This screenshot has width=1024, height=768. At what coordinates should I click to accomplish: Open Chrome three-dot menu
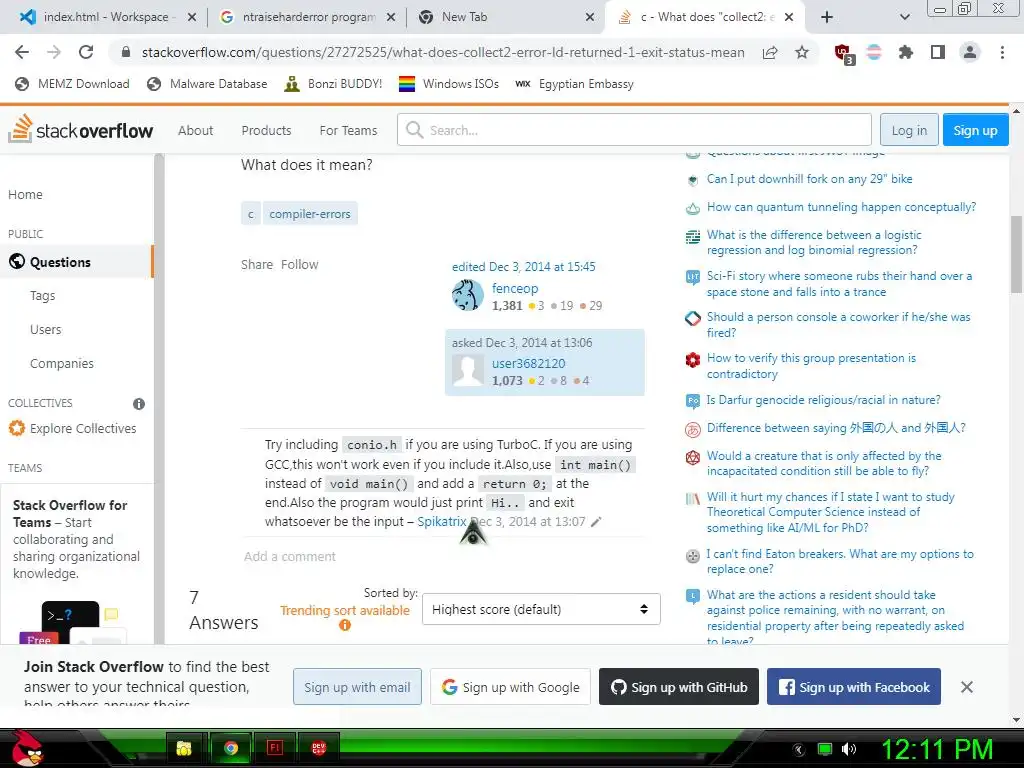click(x=1002, y=52)
